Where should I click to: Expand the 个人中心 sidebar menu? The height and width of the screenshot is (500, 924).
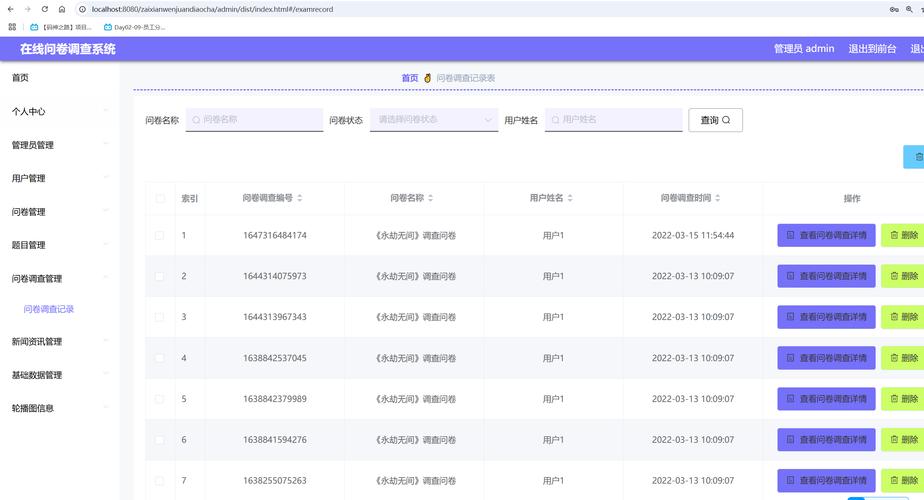[59, 111]
